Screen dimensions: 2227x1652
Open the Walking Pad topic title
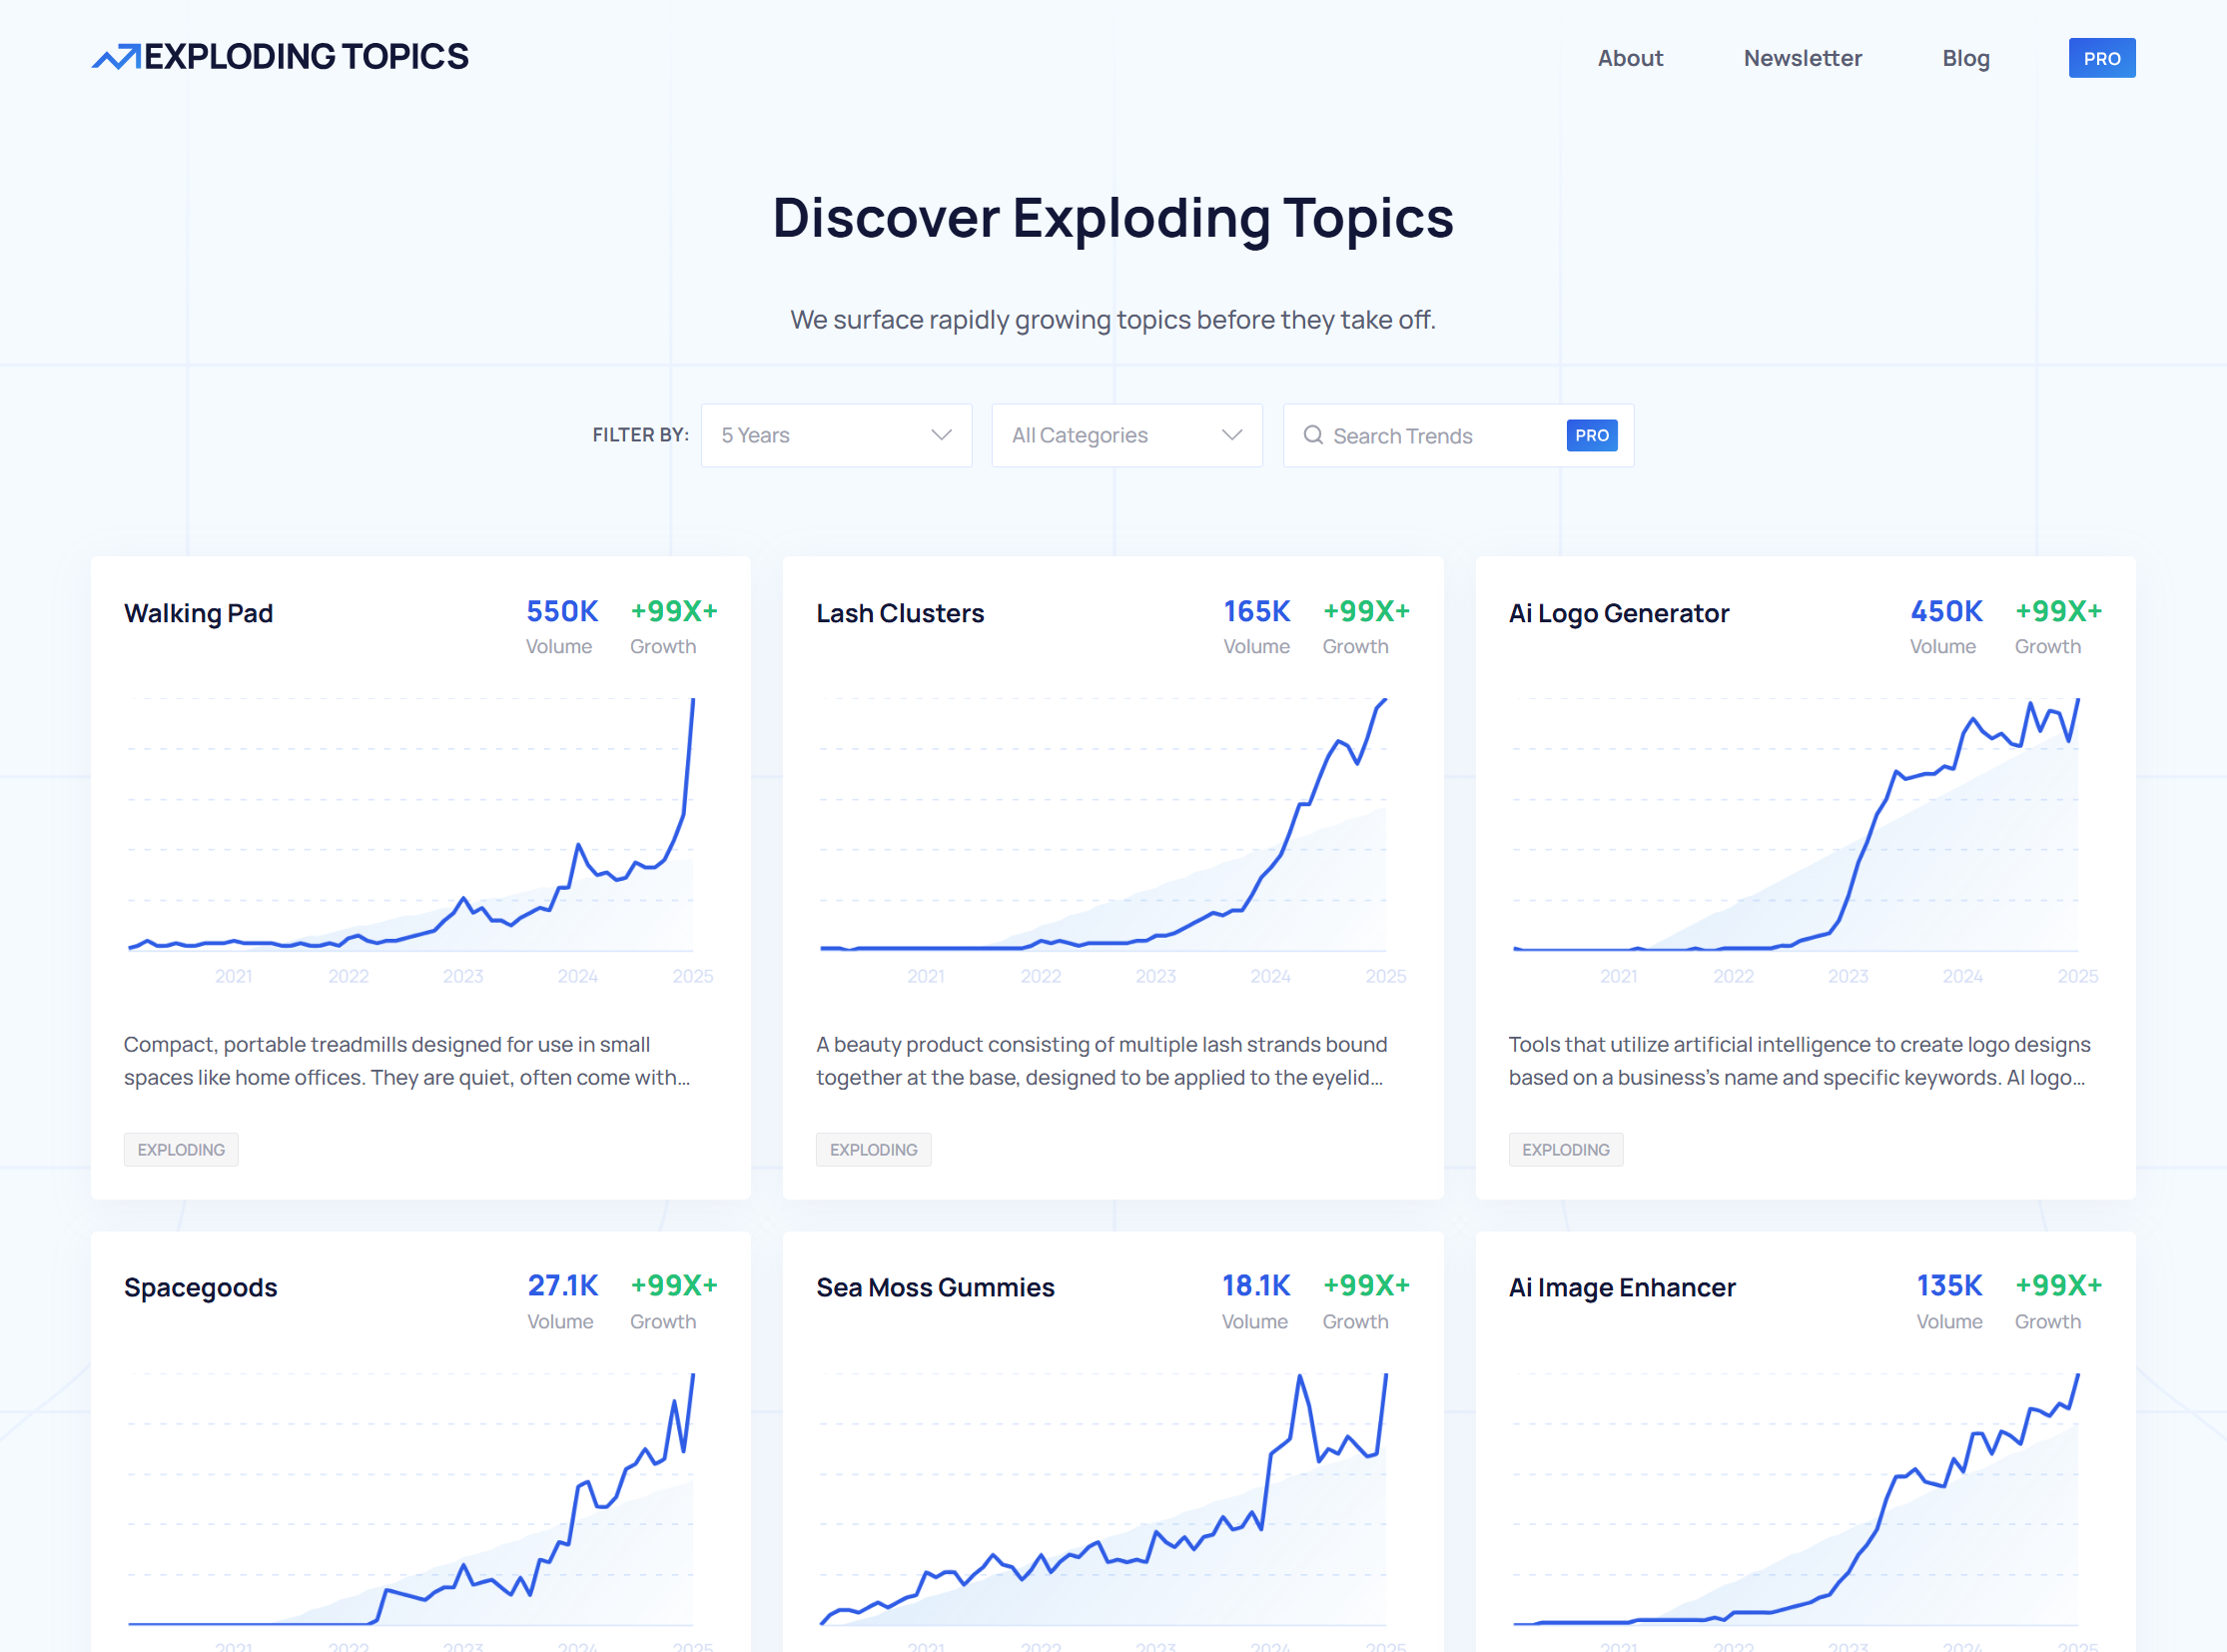tap(198, 613)
